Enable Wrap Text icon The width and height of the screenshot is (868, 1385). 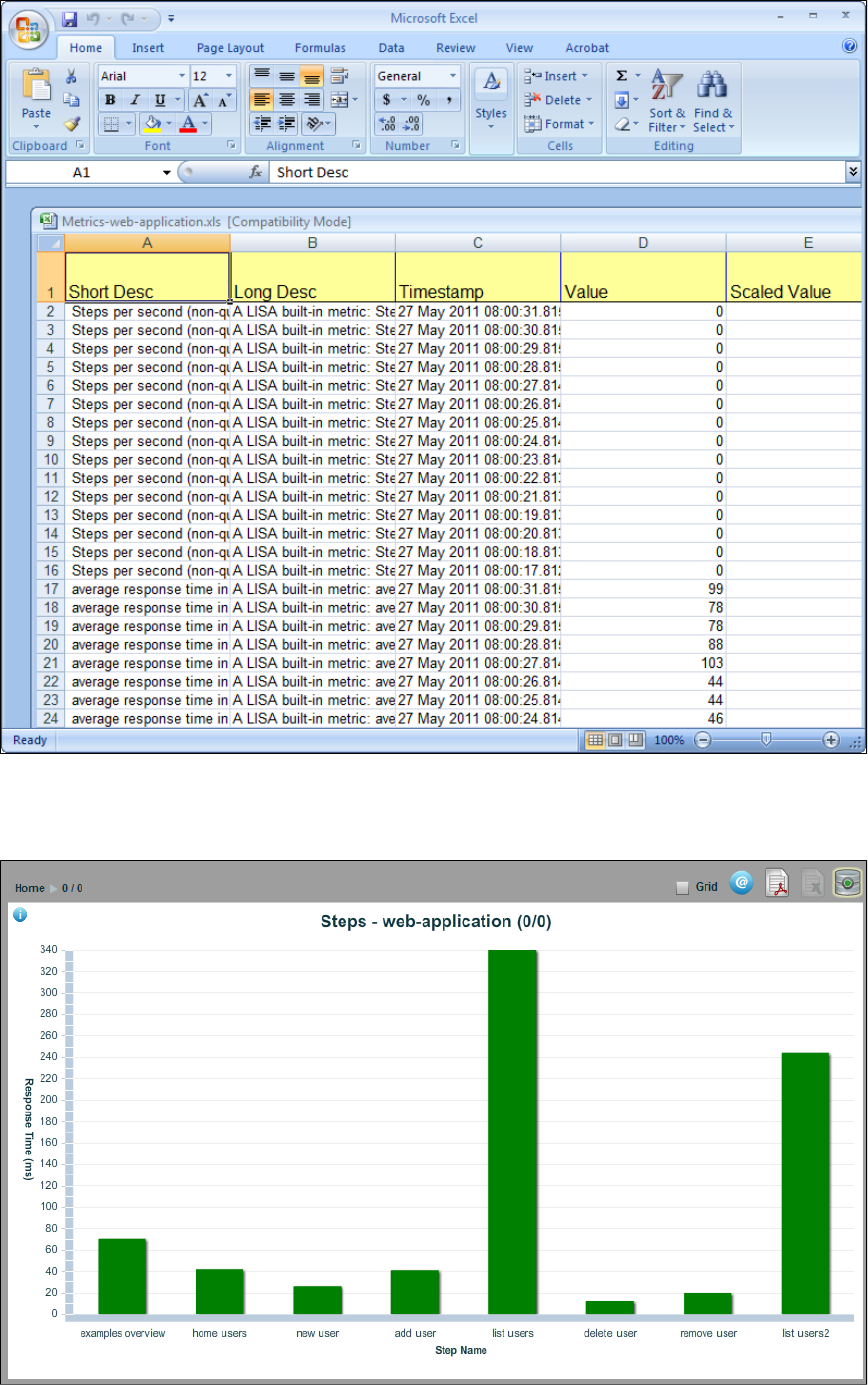(x=339, y=76)
